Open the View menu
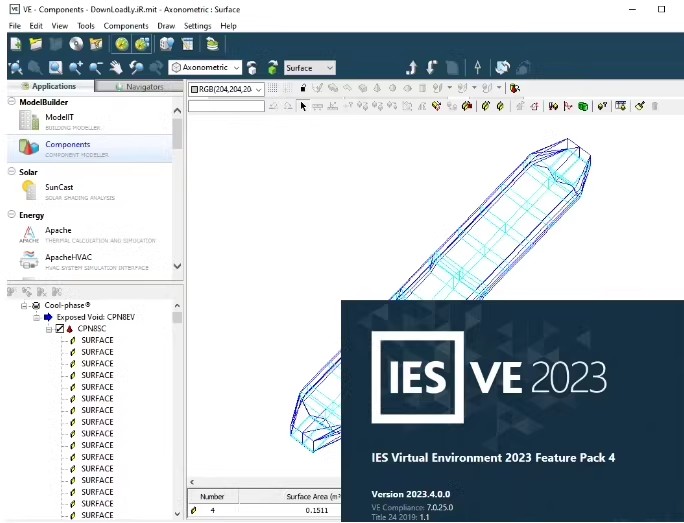The width and height of the screenshot is (684, 523). 59,26
